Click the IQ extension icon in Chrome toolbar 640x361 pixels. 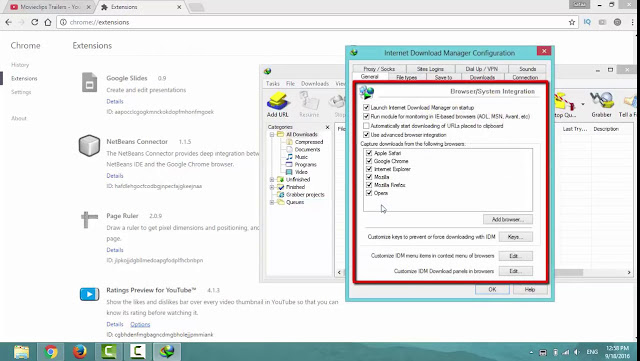tap(587, 22)
